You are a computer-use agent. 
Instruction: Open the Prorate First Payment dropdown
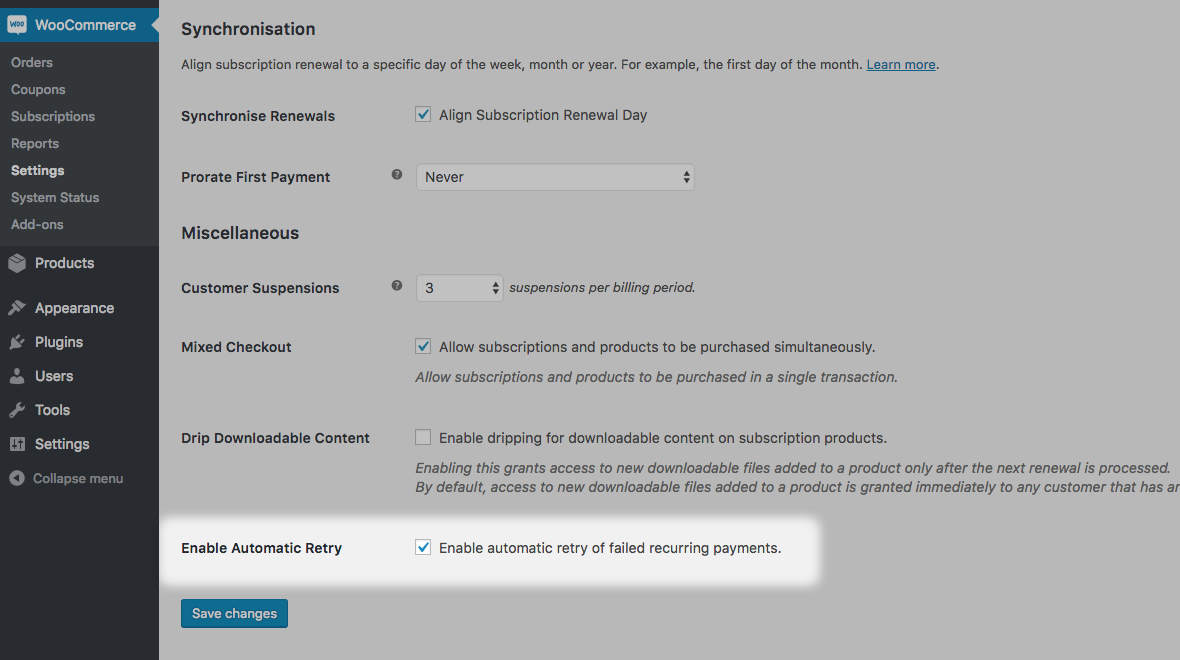coord(555,177)
